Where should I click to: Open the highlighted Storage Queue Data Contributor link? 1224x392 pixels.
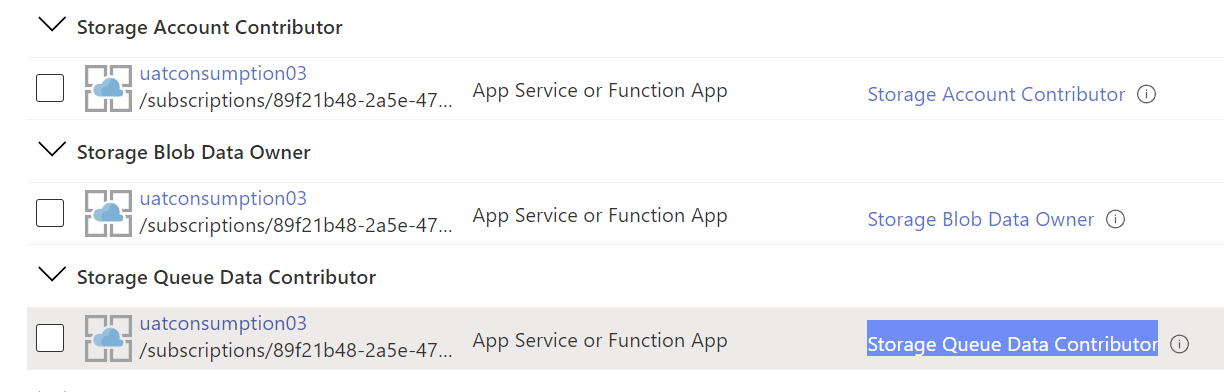(x=1012, y=344)
